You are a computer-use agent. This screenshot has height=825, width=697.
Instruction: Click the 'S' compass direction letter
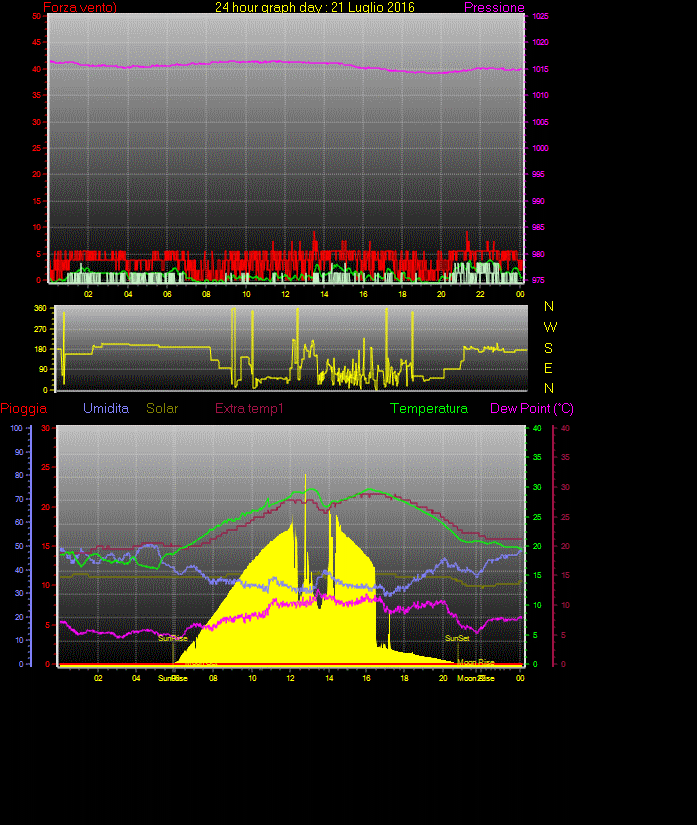click(550, 348)
